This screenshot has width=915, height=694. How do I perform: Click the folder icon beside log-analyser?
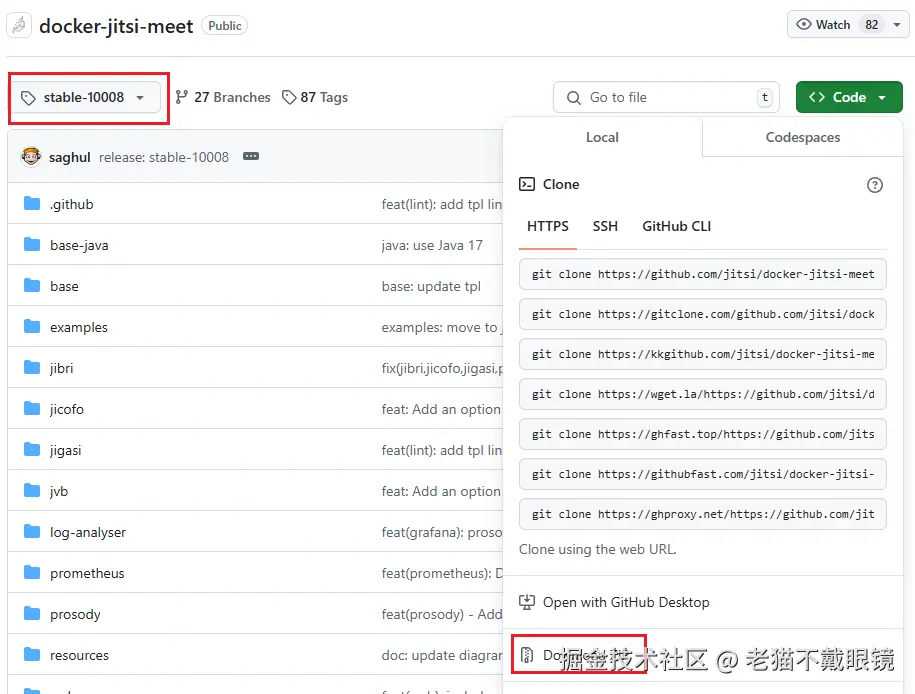pyautogui.click(x=32, y=532)
